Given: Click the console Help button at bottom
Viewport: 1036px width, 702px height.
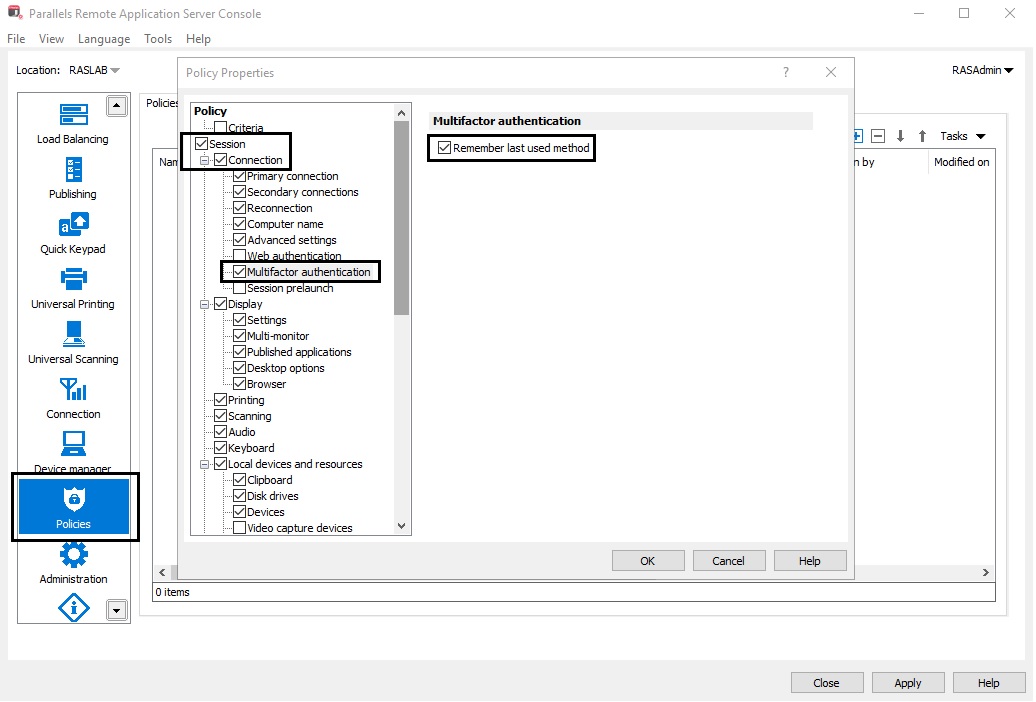Looking at the screenshot, I should (988, 683).
